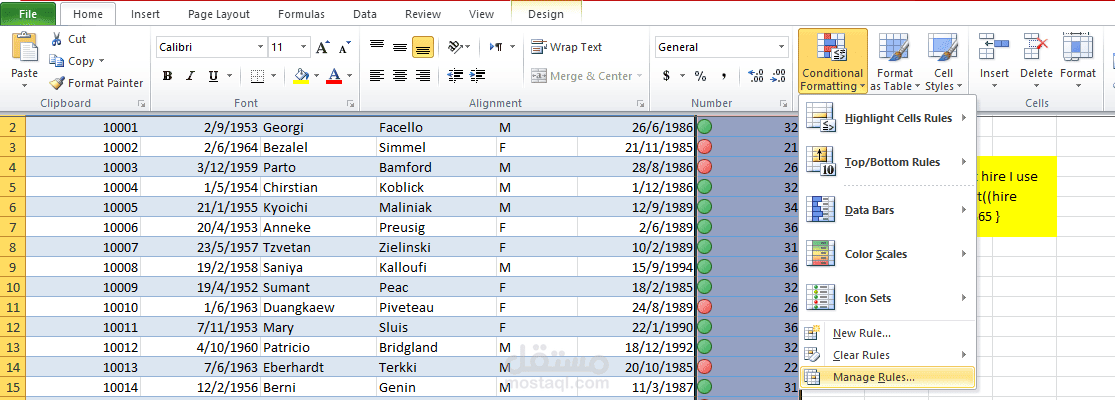Toggle Italic formatting
1115x400 pixels.
[190, 76]
